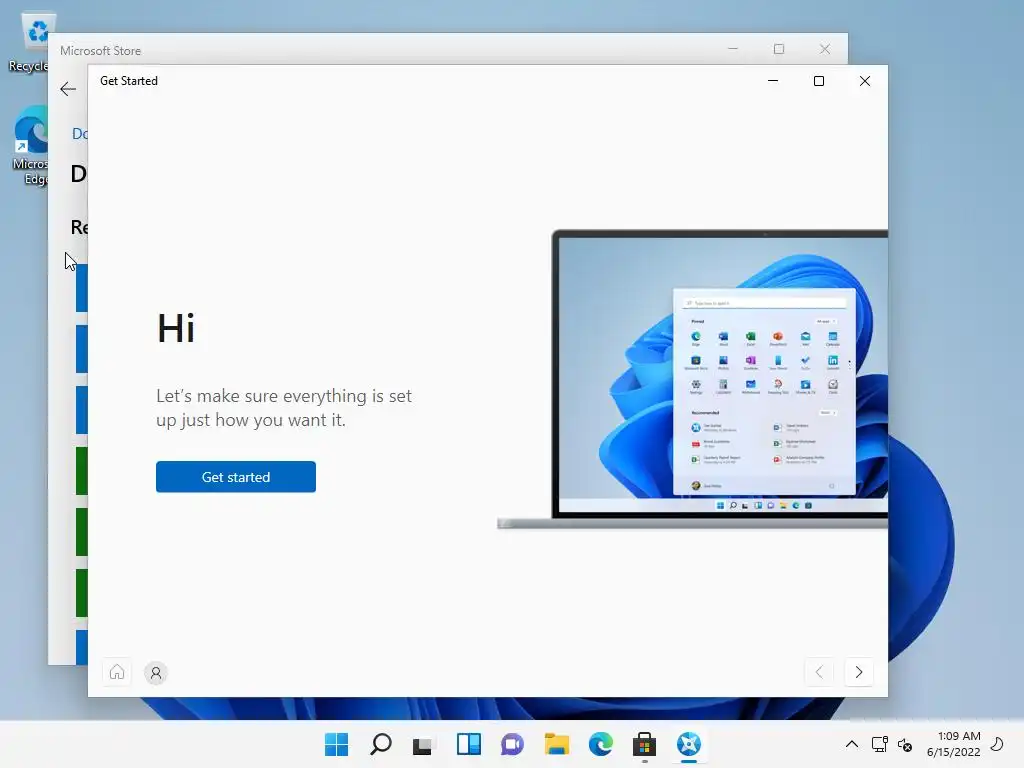Open notification center moon icon
The image size is (1024, 768).
[997, 744]
